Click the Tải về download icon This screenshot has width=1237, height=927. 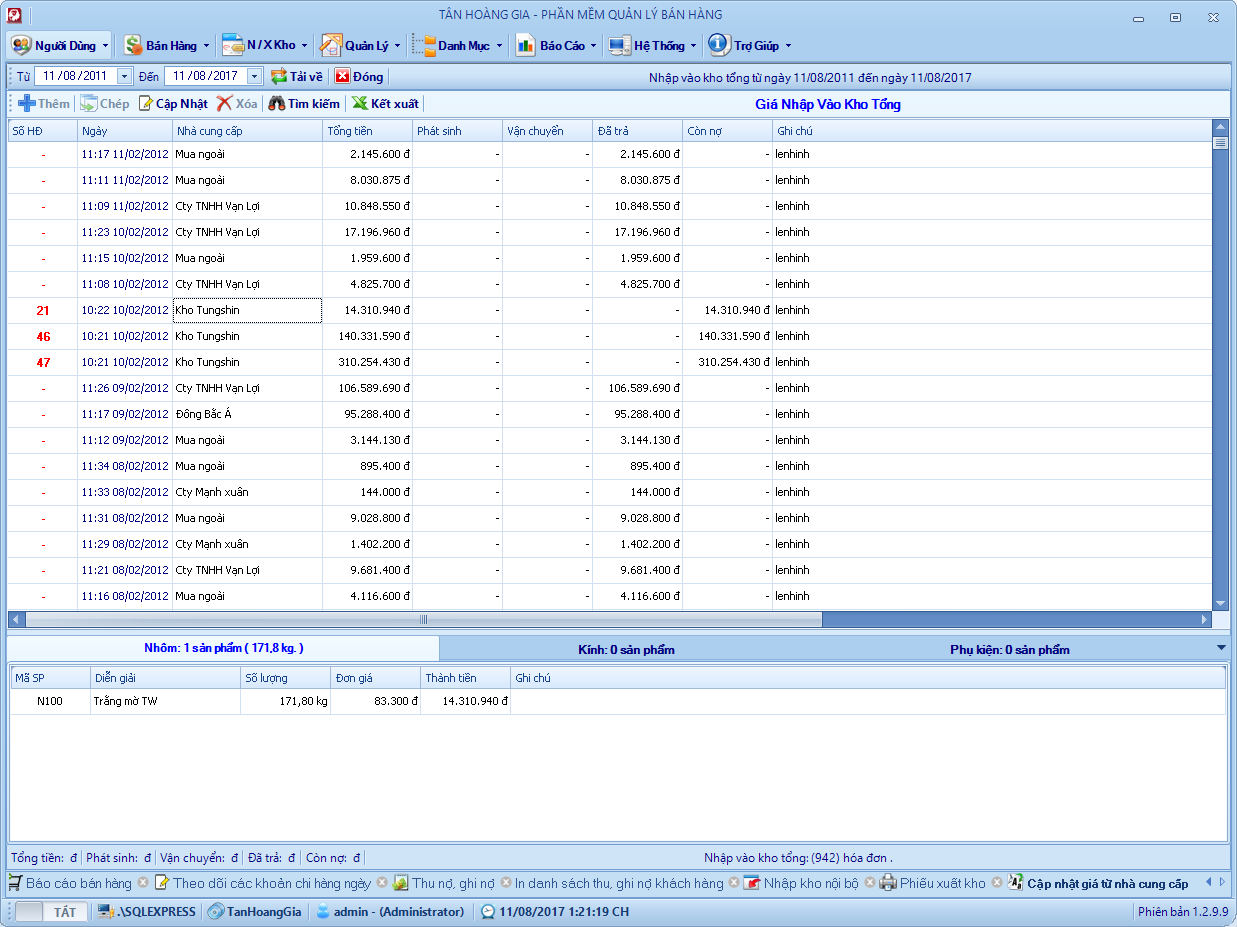coord(279,77)
